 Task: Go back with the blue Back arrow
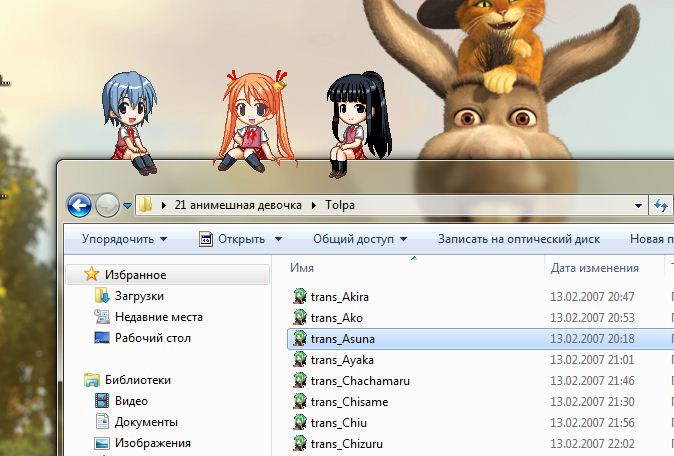pos(79,205)
